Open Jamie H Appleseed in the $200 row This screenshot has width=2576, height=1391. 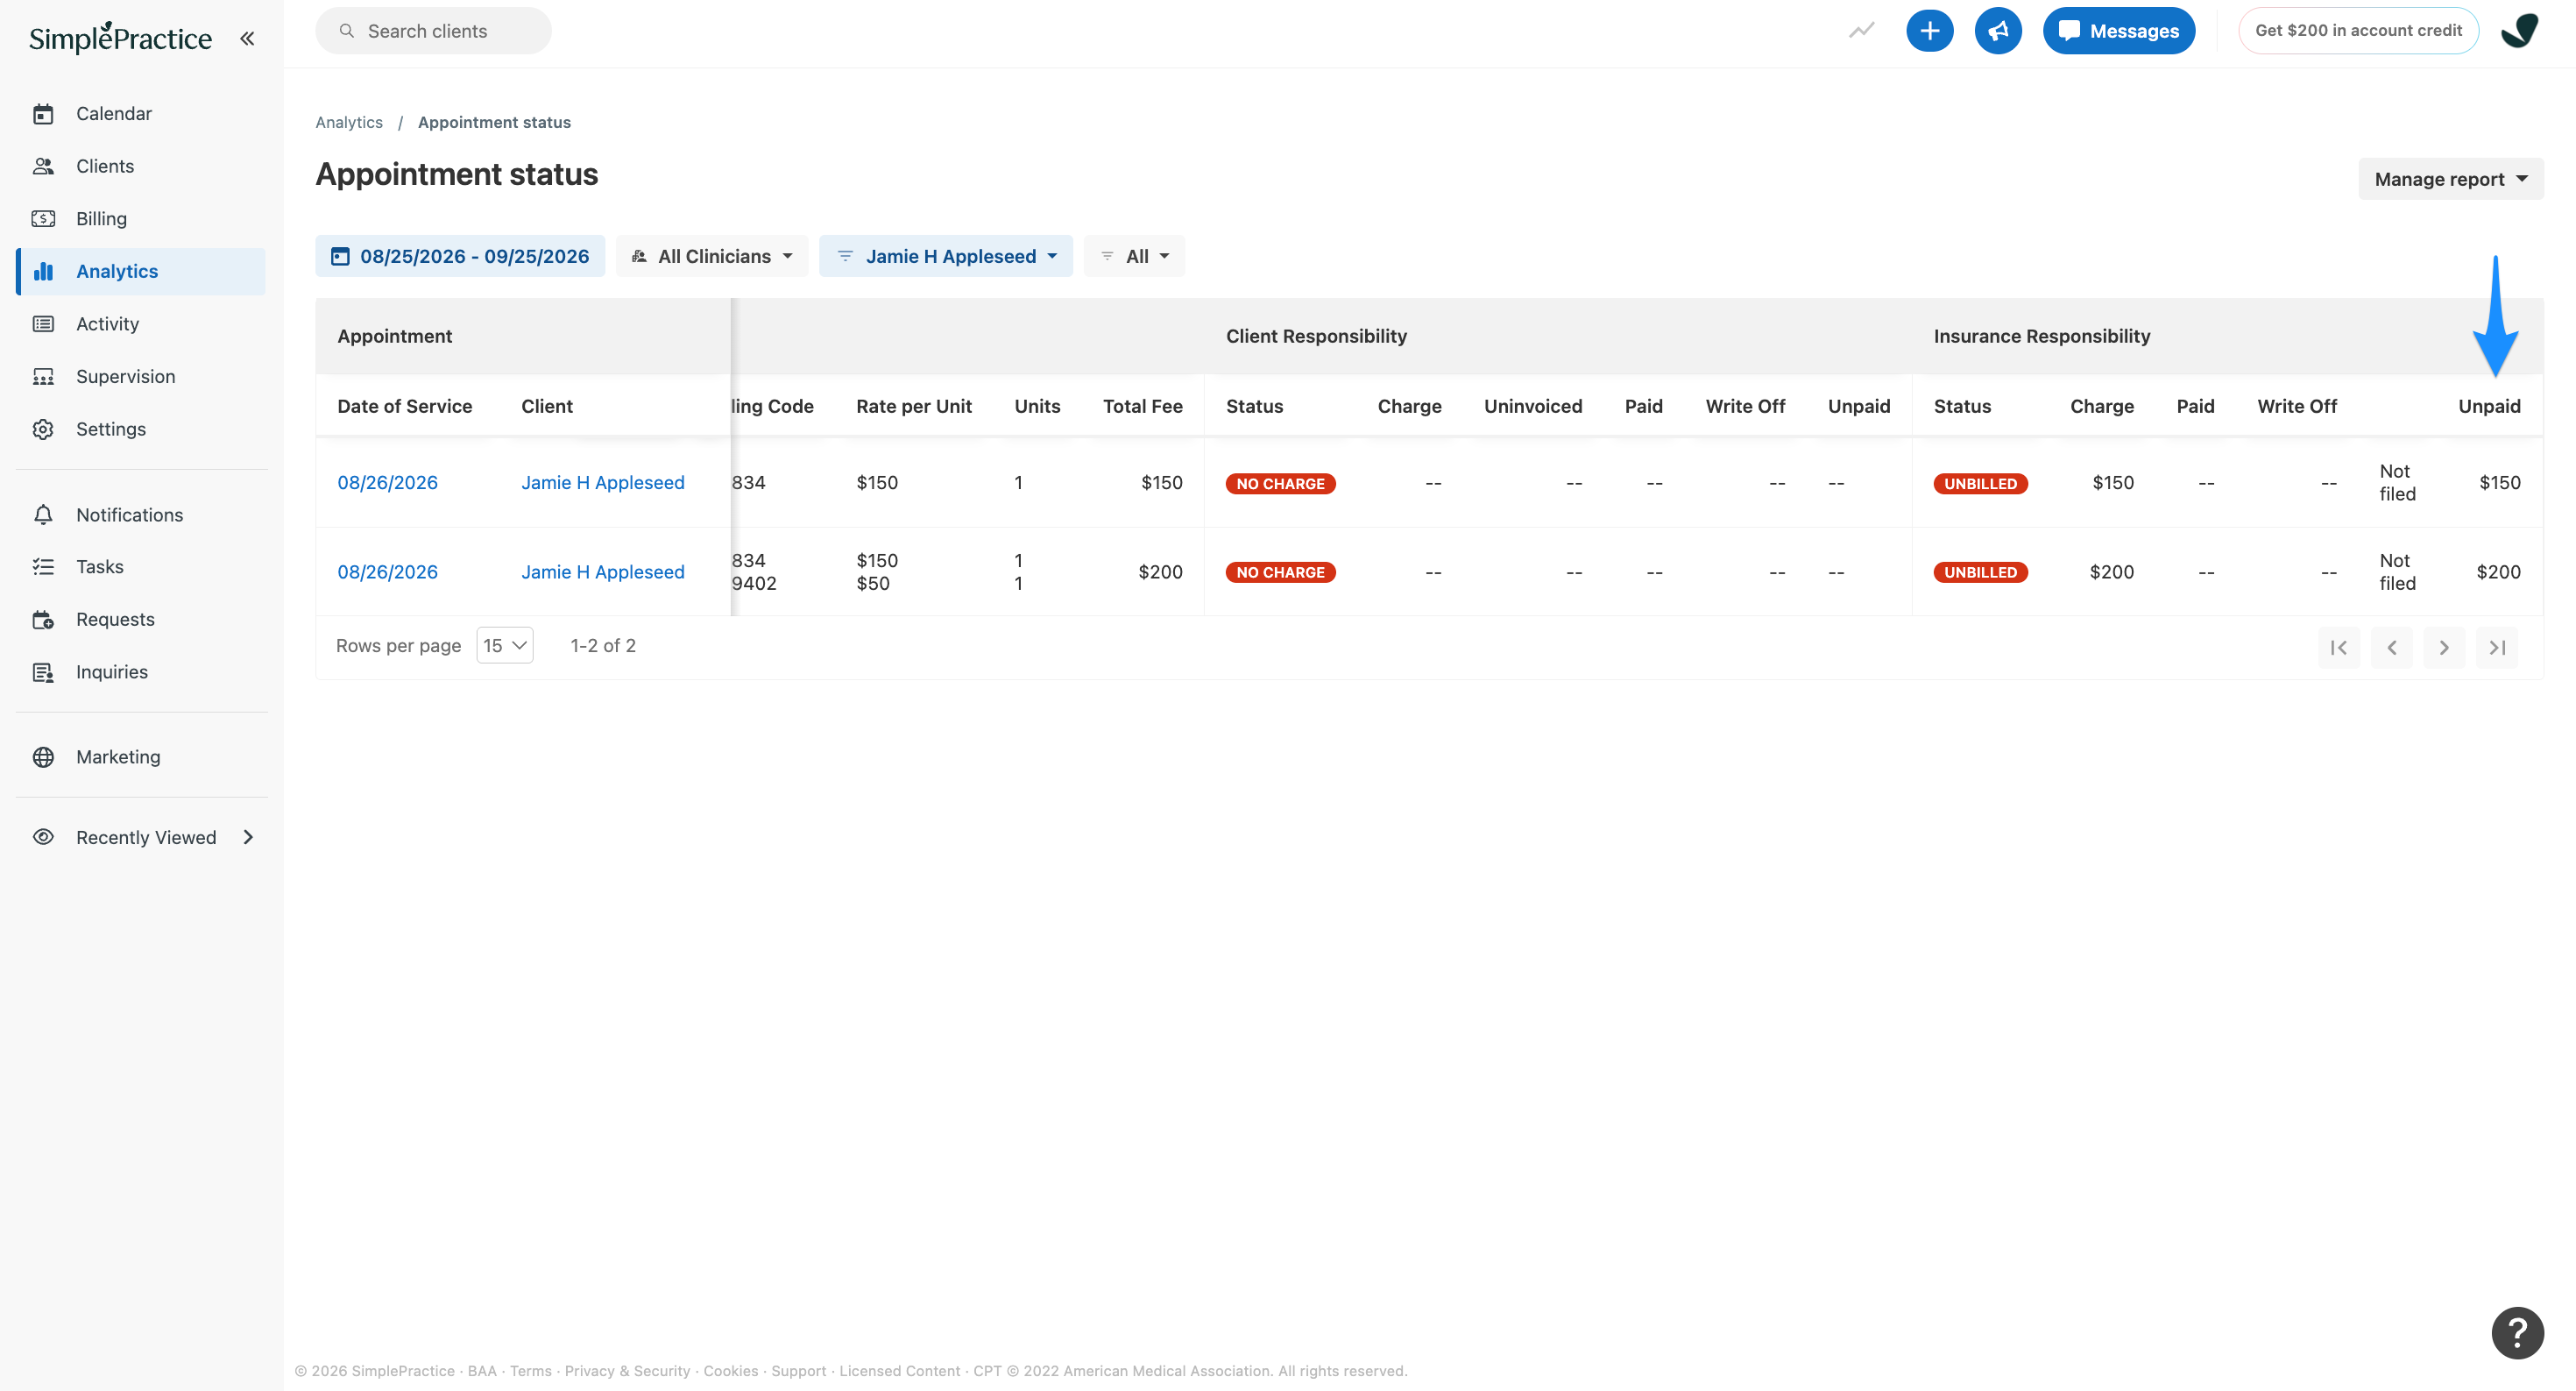[x=603, y=572]
